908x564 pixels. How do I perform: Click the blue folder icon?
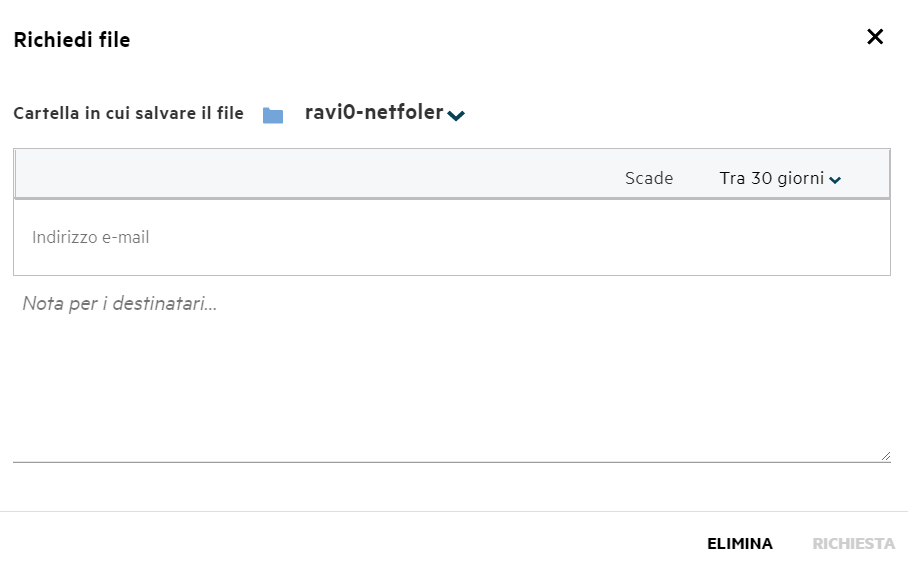pos(273,115)
